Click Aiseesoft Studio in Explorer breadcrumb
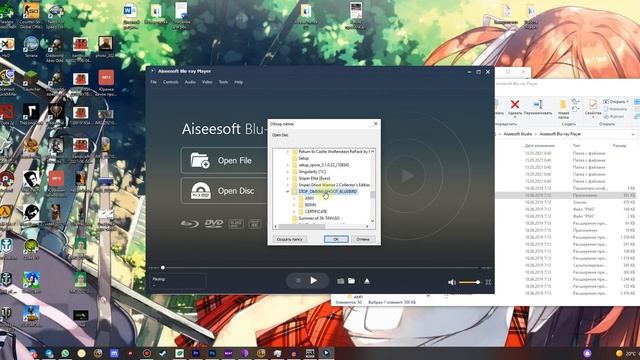640x360 pixels. click(x=518, y=134)
